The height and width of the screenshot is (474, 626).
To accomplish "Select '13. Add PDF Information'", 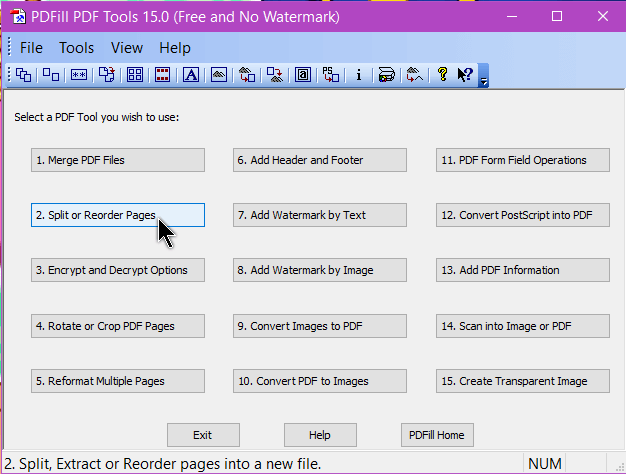I will pyautogui.click(x=523, y=270).
